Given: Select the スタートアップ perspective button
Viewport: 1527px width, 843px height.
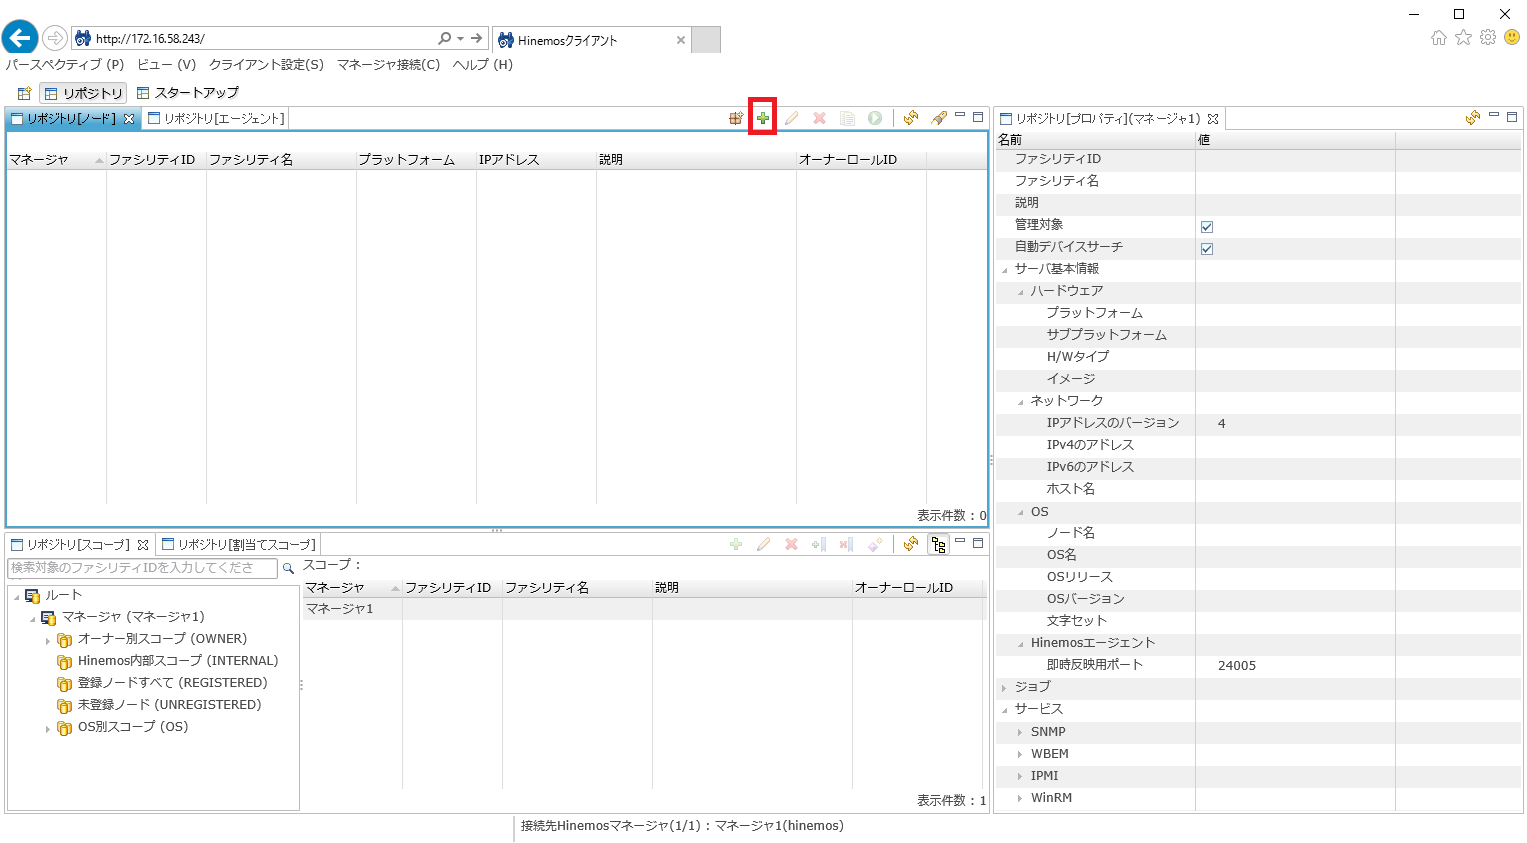Looking at the screenshot, I should pos(188,93).
